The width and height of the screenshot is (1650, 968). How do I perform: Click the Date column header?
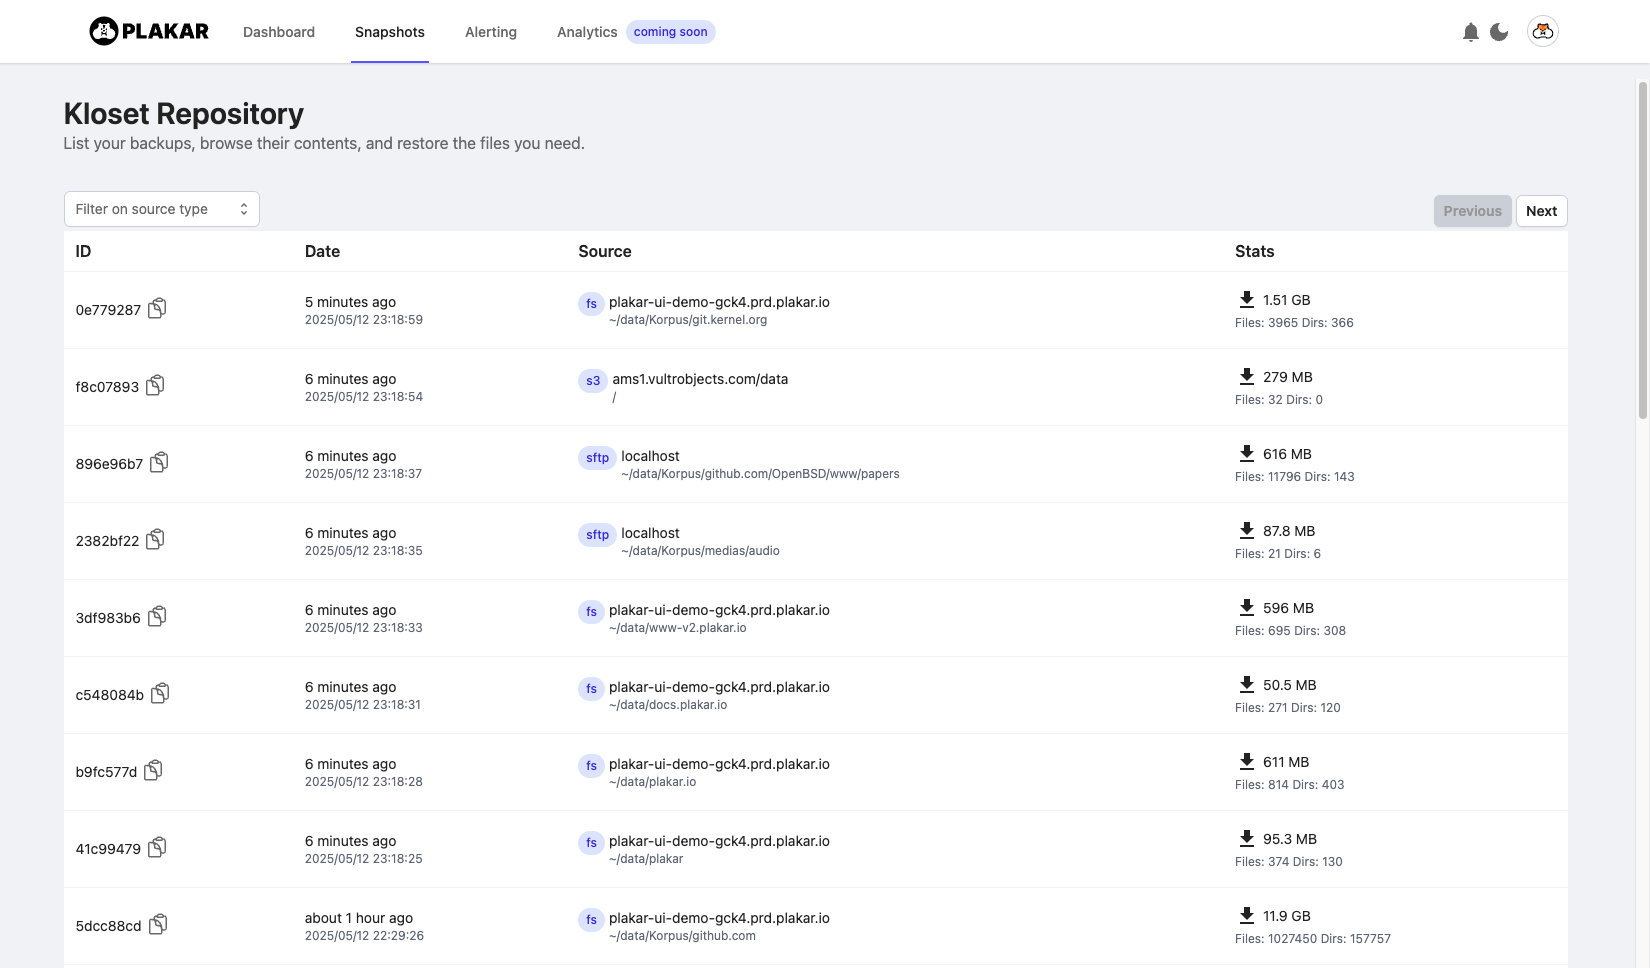pos(322,251)
